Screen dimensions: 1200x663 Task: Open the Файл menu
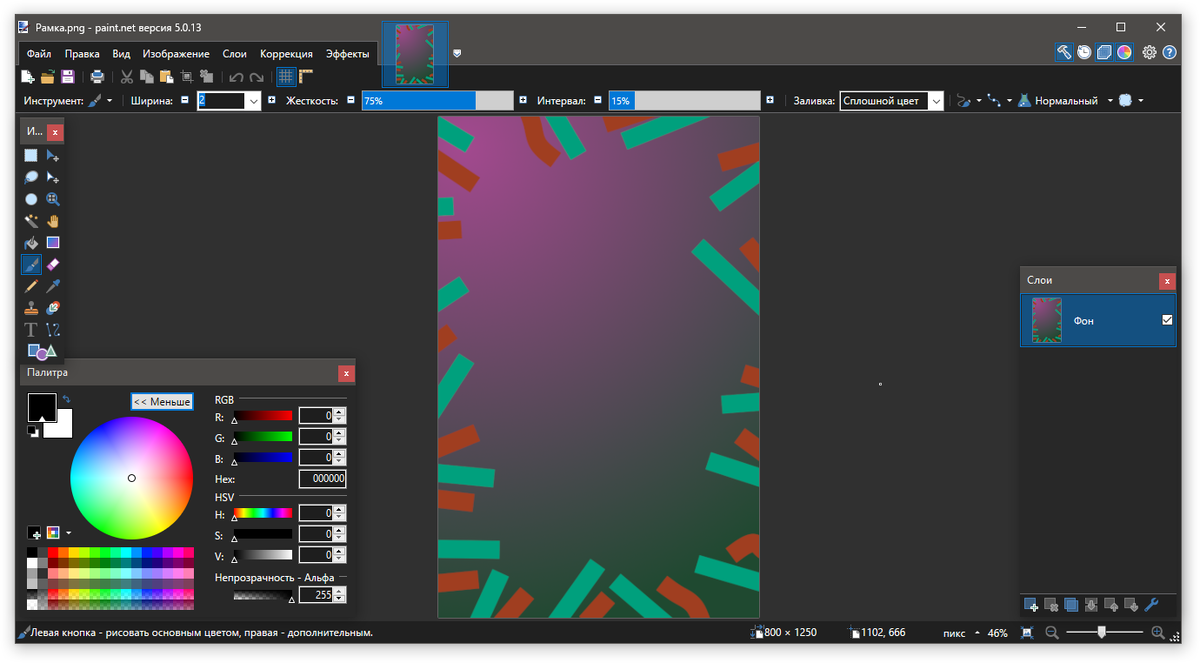[39, 54]
